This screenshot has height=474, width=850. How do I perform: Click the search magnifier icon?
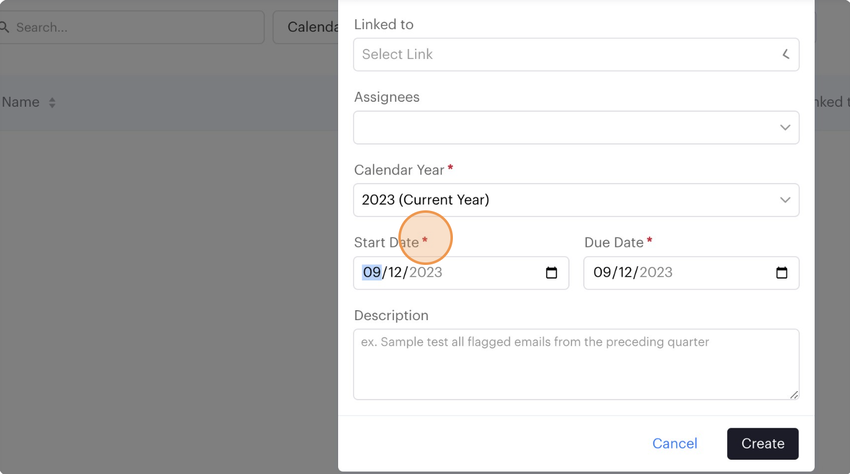click(x=4, y=27)
